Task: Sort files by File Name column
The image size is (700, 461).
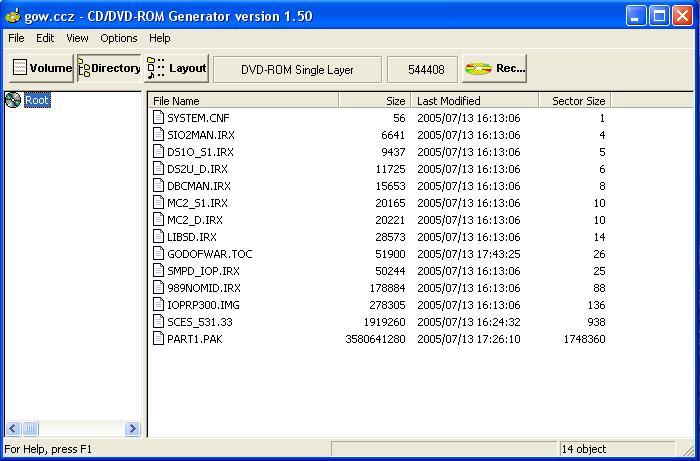Action: (243, 100)
